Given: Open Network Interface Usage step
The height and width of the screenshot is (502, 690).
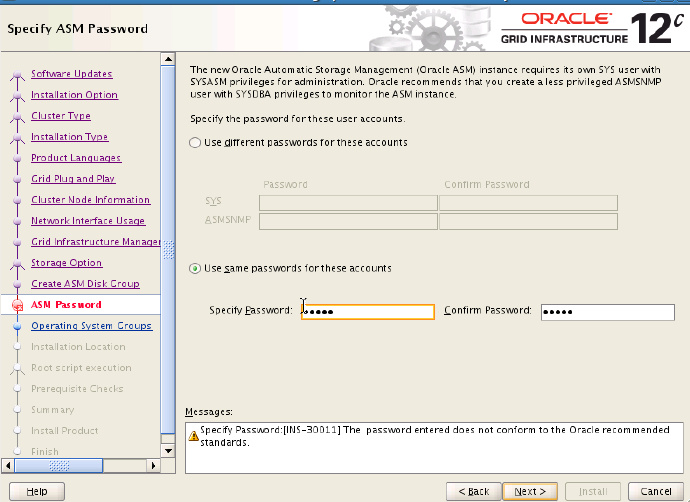Looking at the screenshot, I should (x=88, y=221).
